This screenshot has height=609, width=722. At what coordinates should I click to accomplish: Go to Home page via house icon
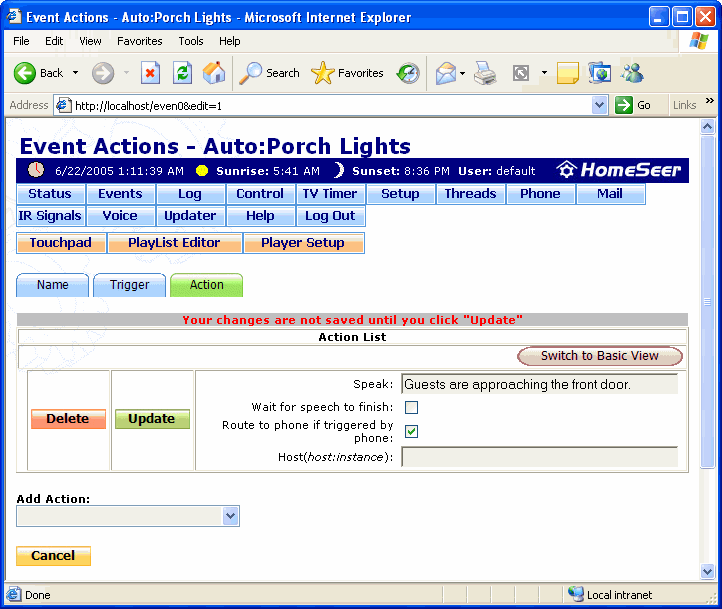214,73
